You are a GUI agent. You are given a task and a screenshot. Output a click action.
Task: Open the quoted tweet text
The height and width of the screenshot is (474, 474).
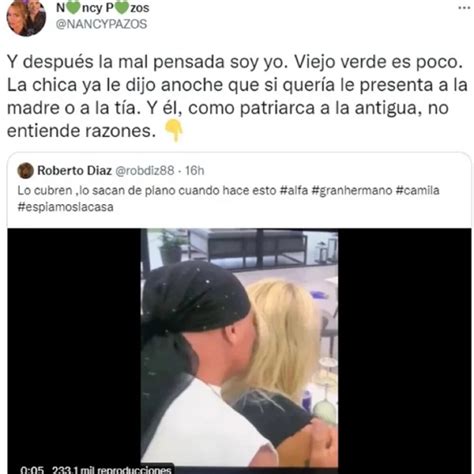pyautogui.click(x=228, y=199)
